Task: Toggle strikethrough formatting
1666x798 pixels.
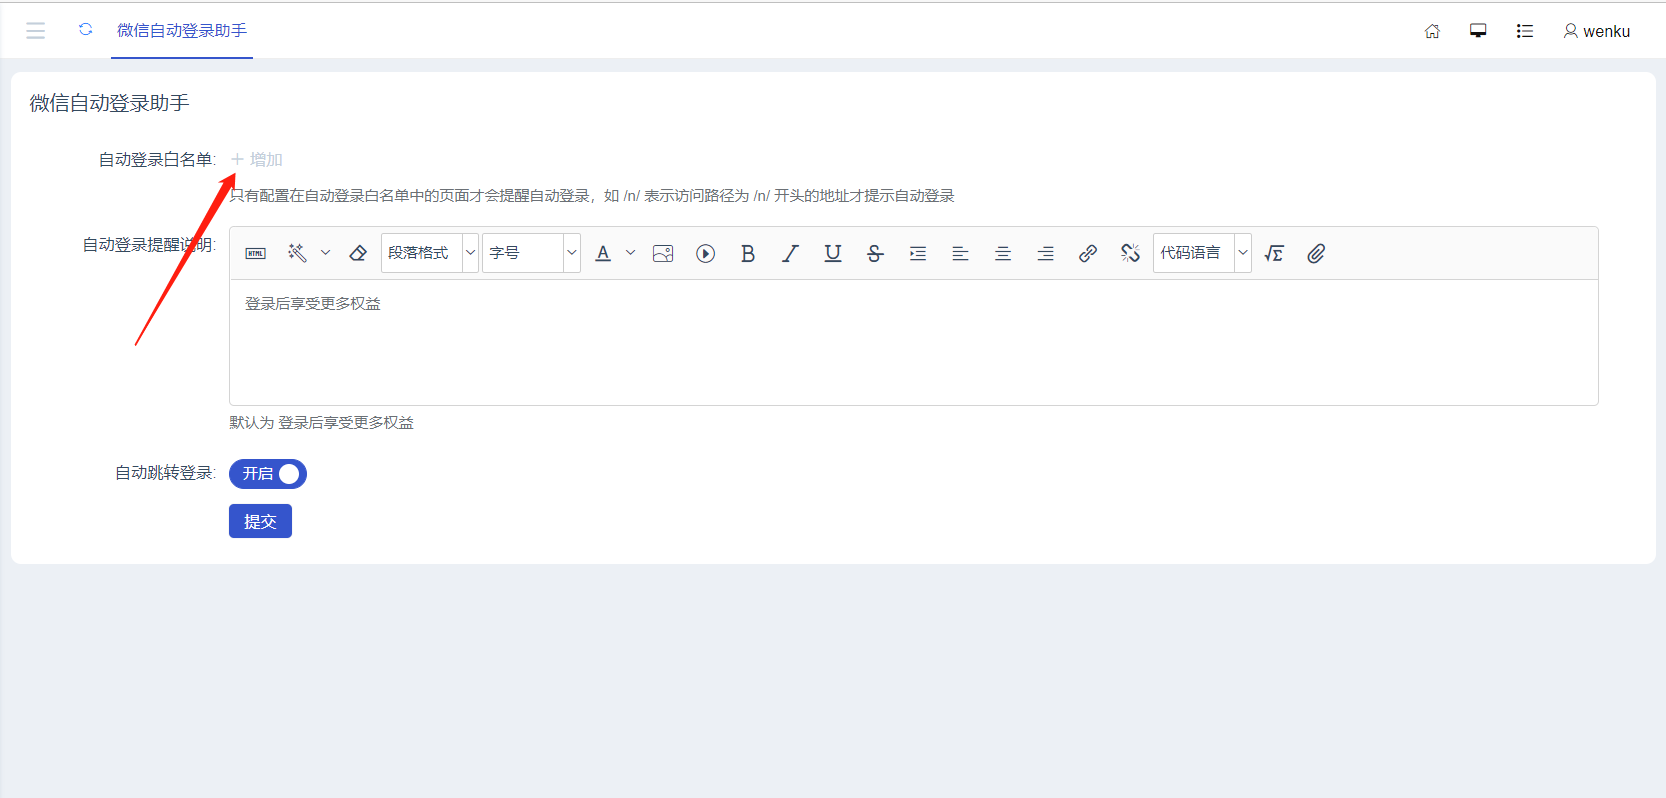Action: 875,253
